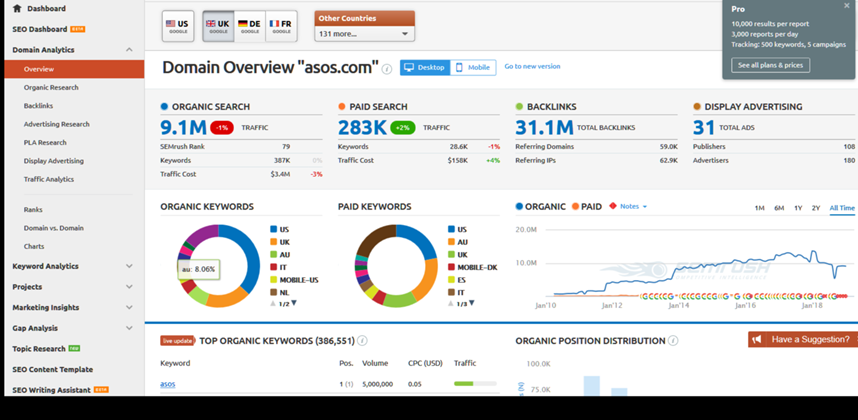Click See all plans & prices button
The image size is (858, 420).
click(770, 65)
